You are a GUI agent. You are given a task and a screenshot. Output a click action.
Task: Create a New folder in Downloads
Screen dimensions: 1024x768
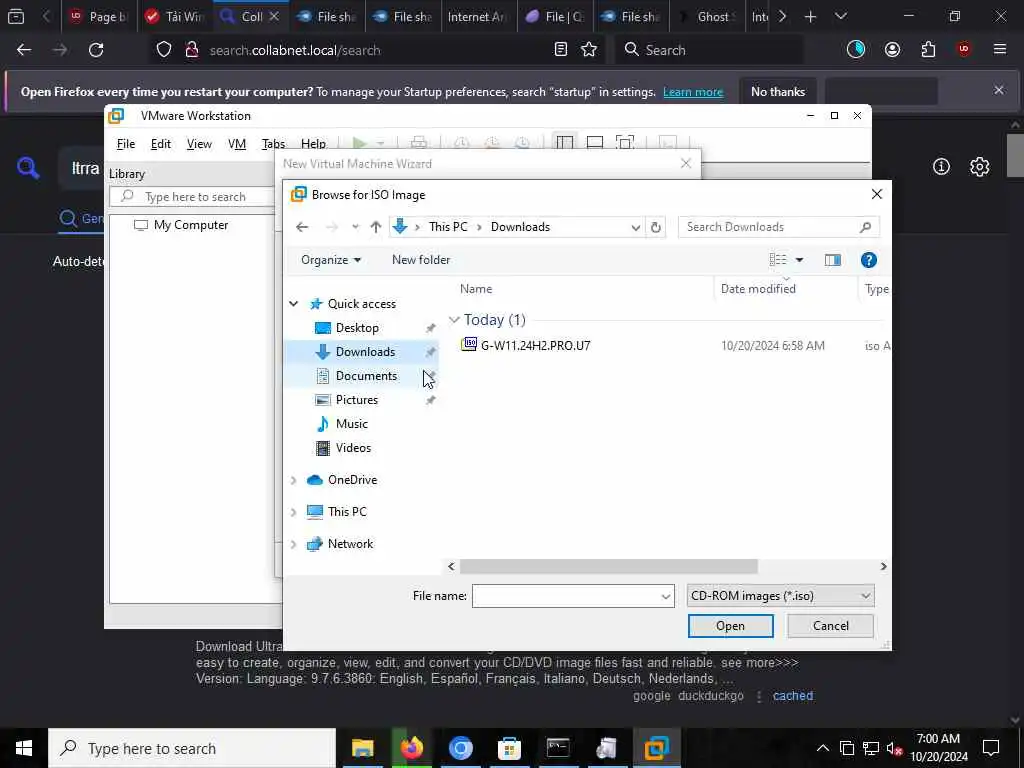[x=421, y=260]
